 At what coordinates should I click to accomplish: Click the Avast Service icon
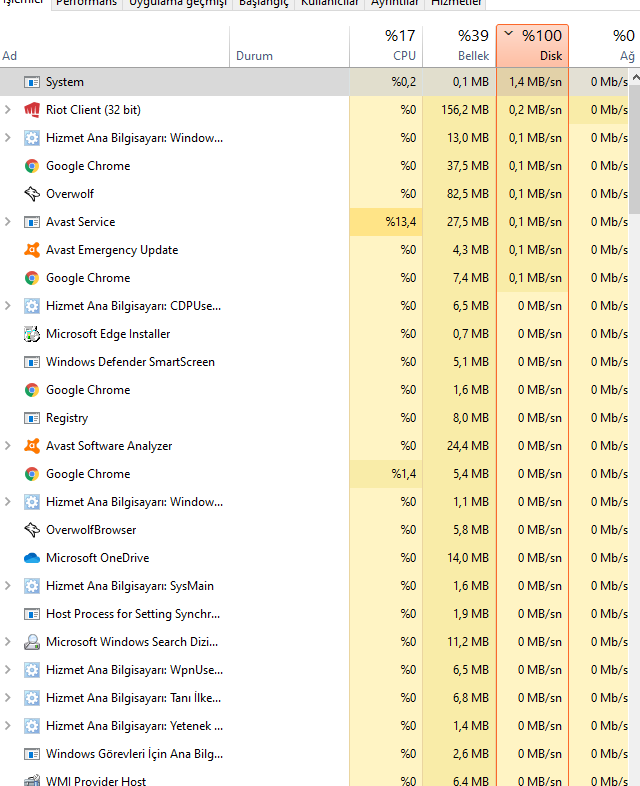(32, 222)
